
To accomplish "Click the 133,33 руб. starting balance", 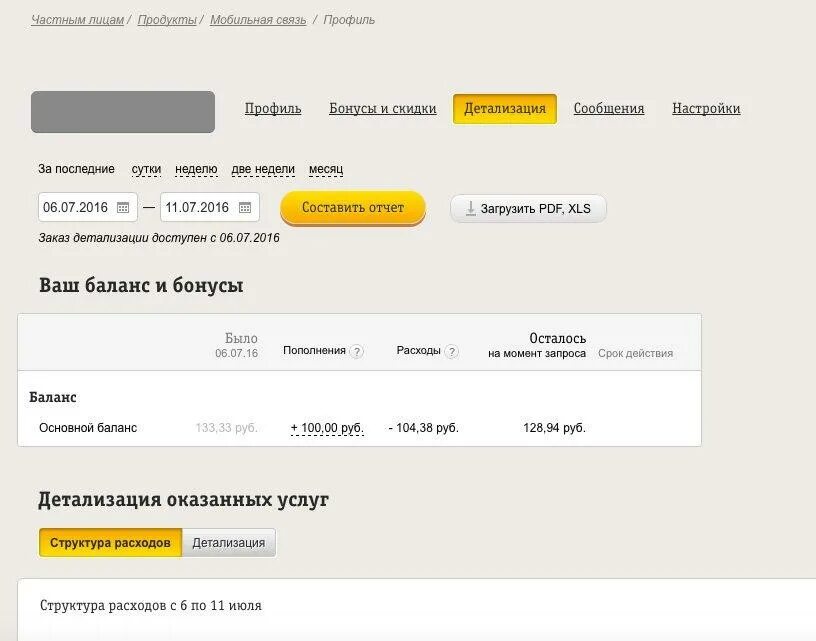I will 226,428.
